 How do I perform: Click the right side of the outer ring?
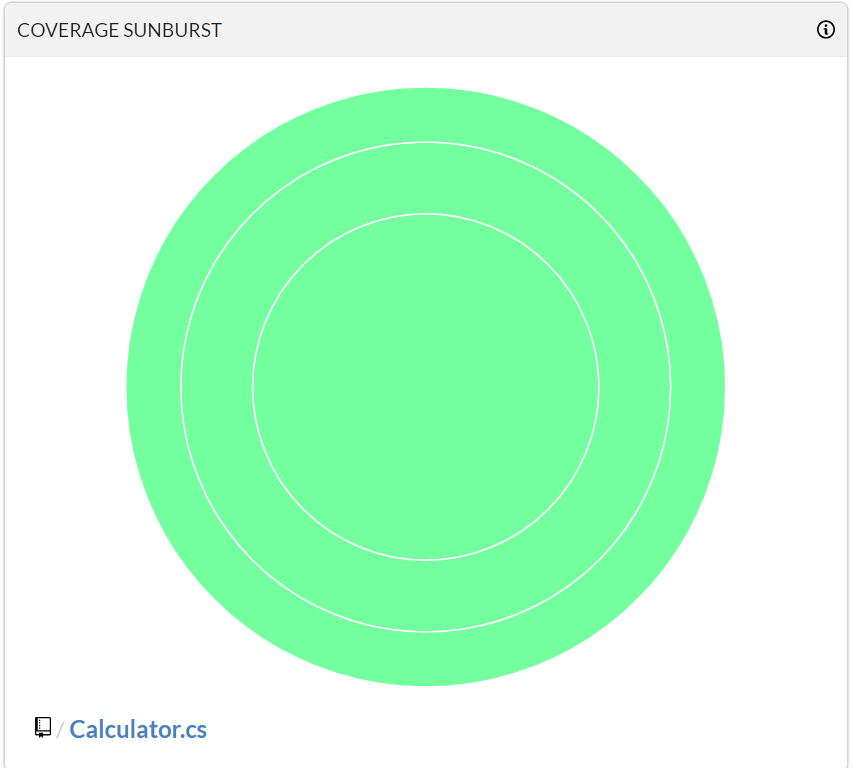(698, 387)
